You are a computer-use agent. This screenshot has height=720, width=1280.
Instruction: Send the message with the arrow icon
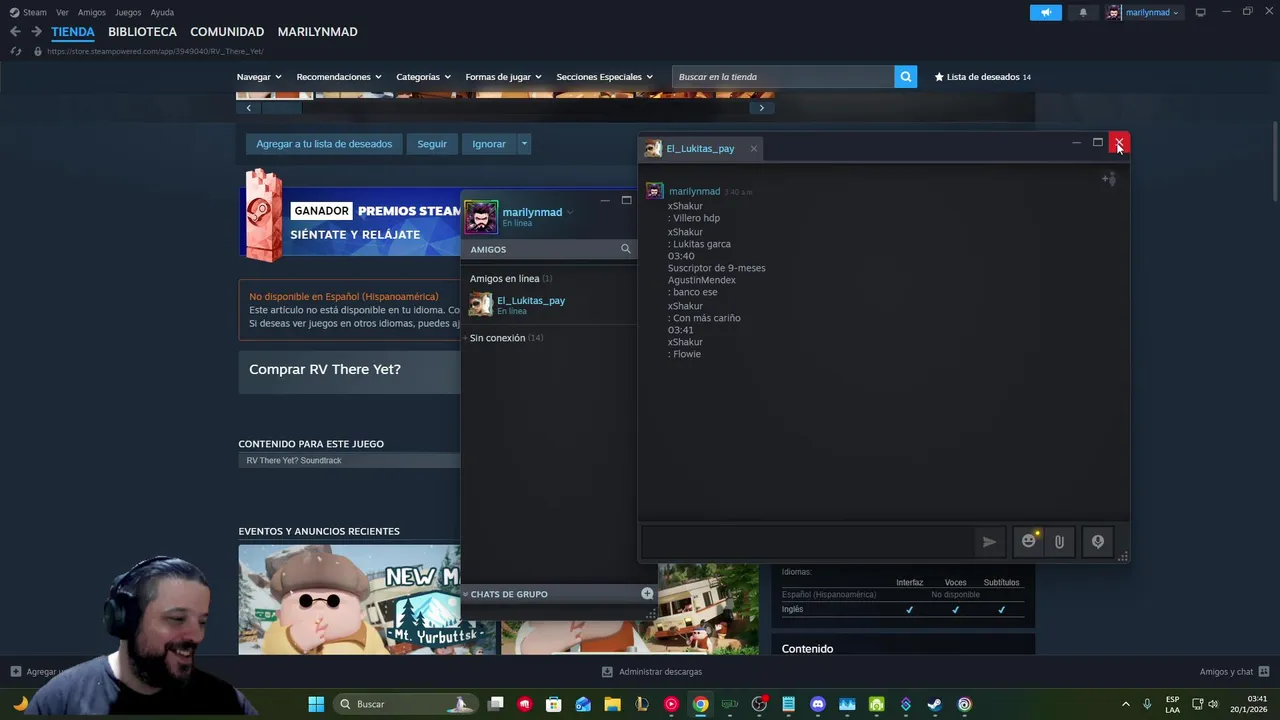coord(989,541)
